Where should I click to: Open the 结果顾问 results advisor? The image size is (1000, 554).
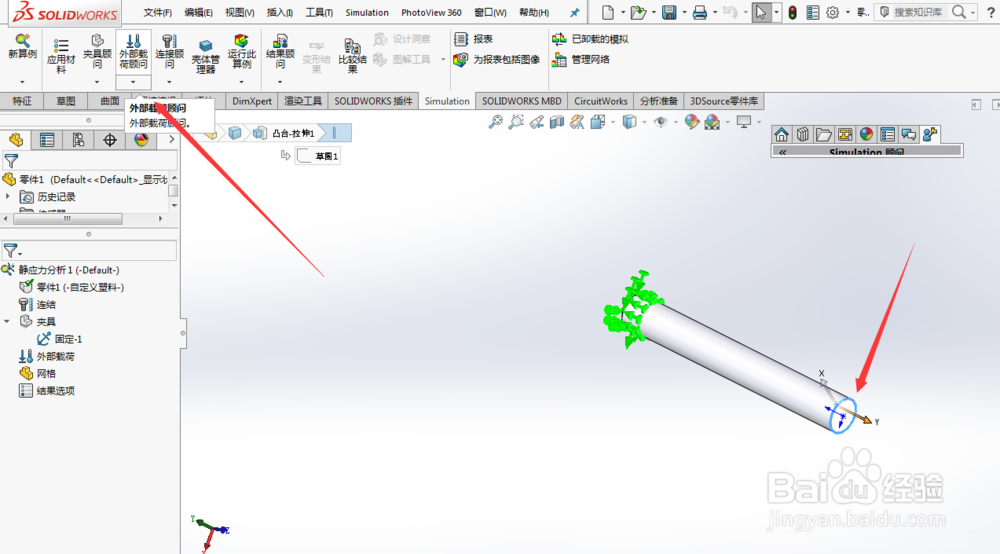(280, 52)
